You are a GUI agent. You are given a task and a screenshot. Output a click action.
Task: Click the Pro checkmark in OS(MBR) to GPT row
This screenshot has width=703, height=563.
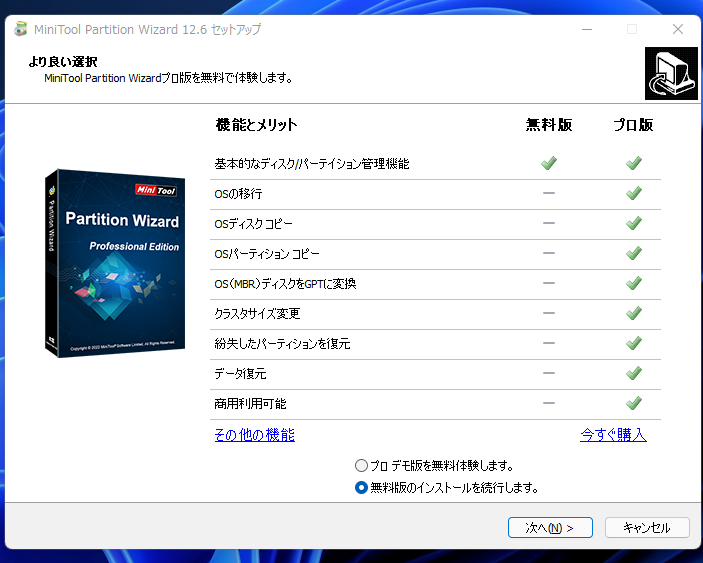pos(634,283)
